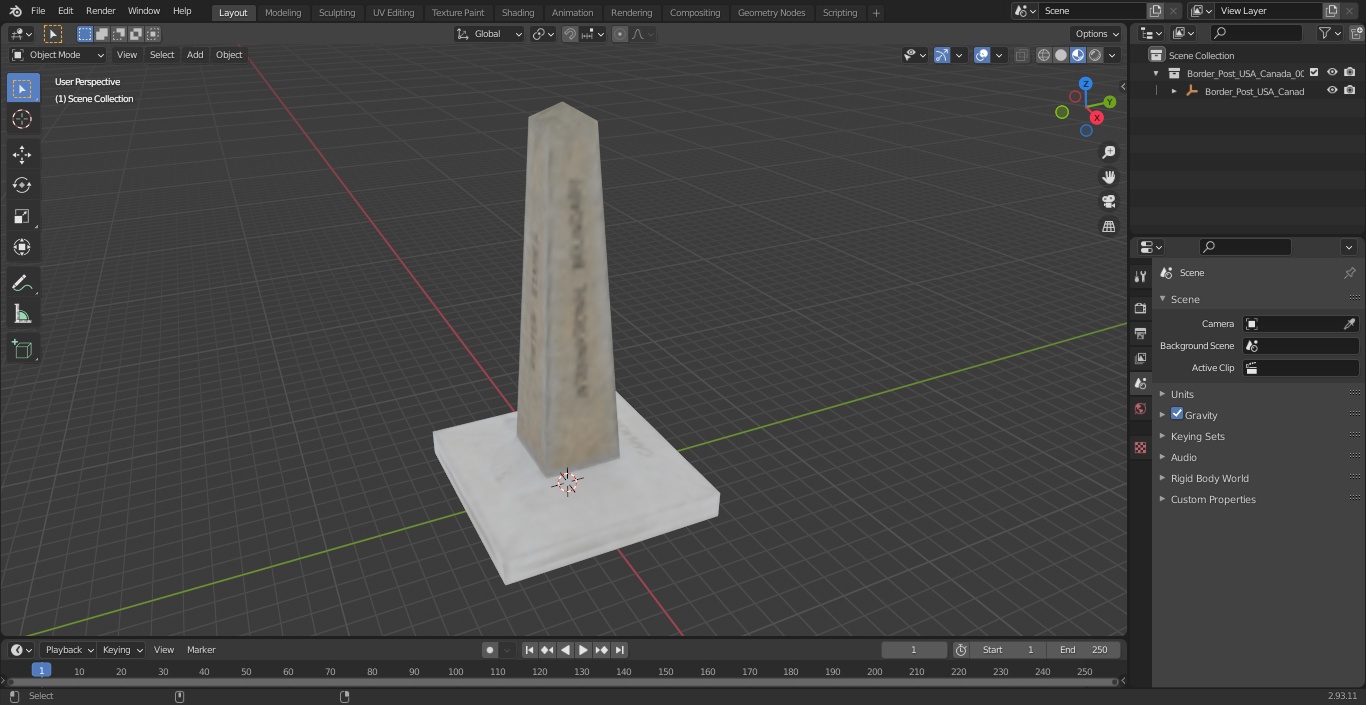The height and width of the screenshot is (705, 1366).
Task: Select the Move tool
Action: point(22,154)
